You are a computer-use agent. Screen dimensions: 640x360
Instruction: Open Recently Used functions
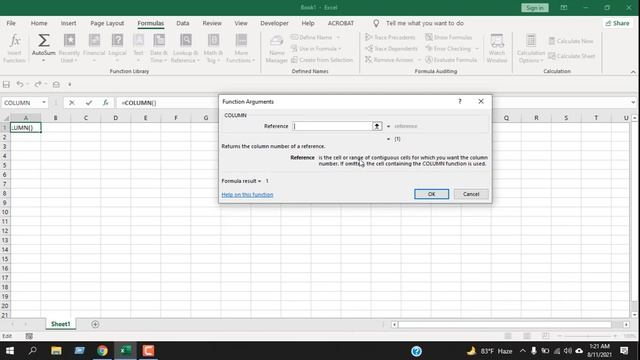(x=69, y=48)
